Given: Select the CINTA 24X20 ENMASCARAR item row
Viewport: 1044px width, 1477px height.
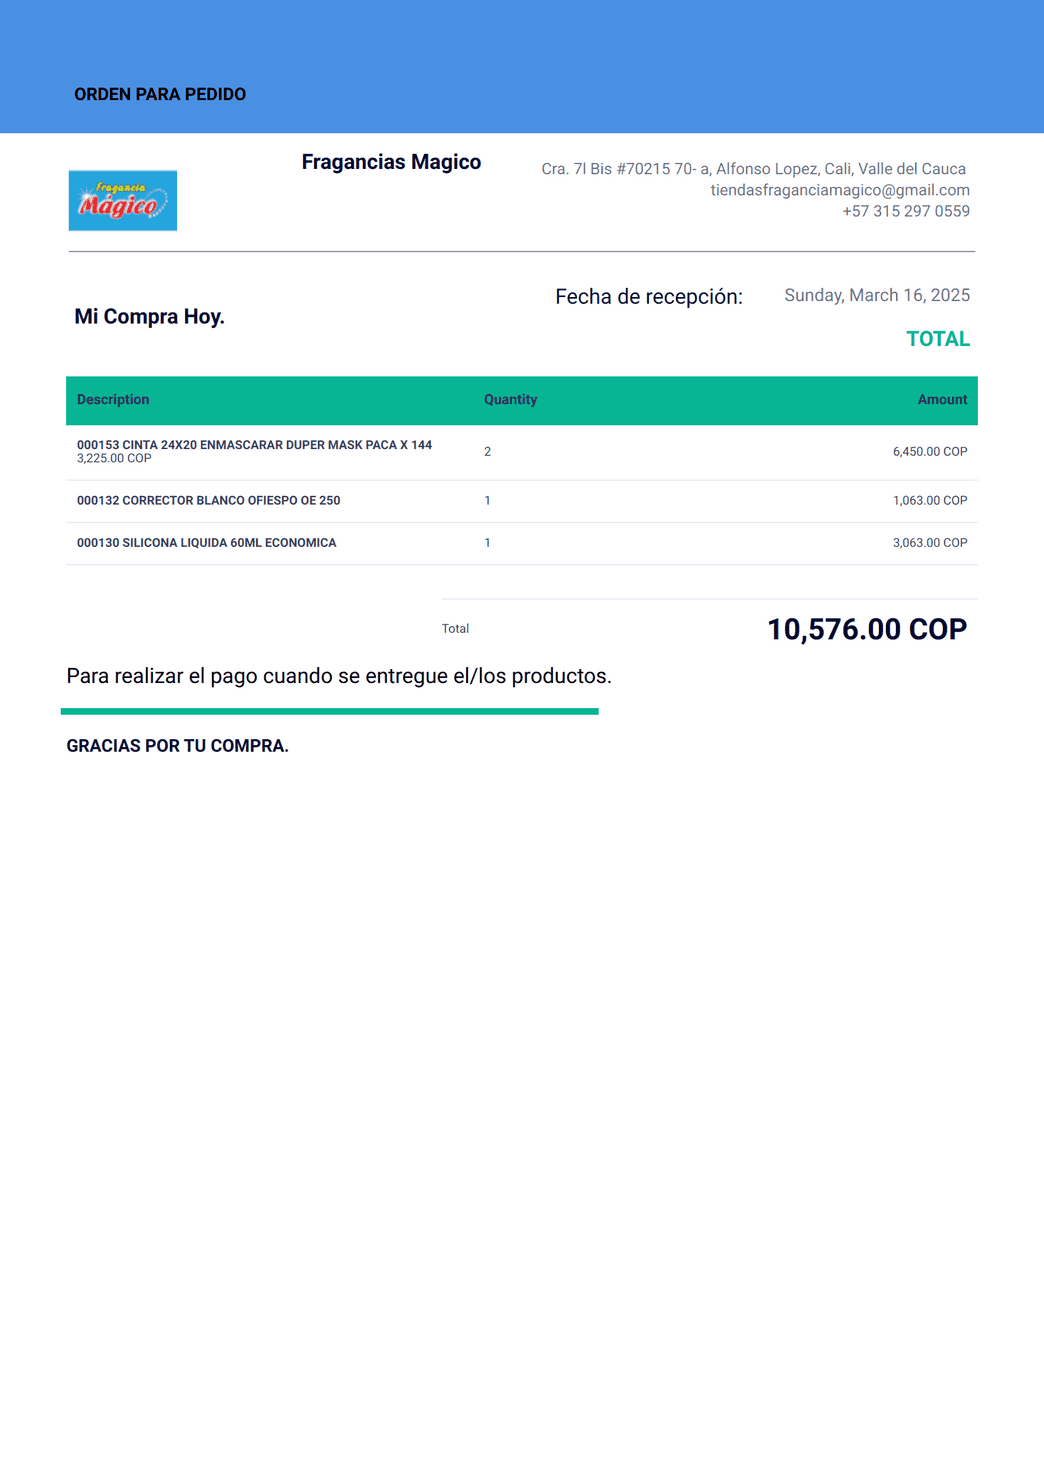Looking at the screenshot, I should pos(522,452).
